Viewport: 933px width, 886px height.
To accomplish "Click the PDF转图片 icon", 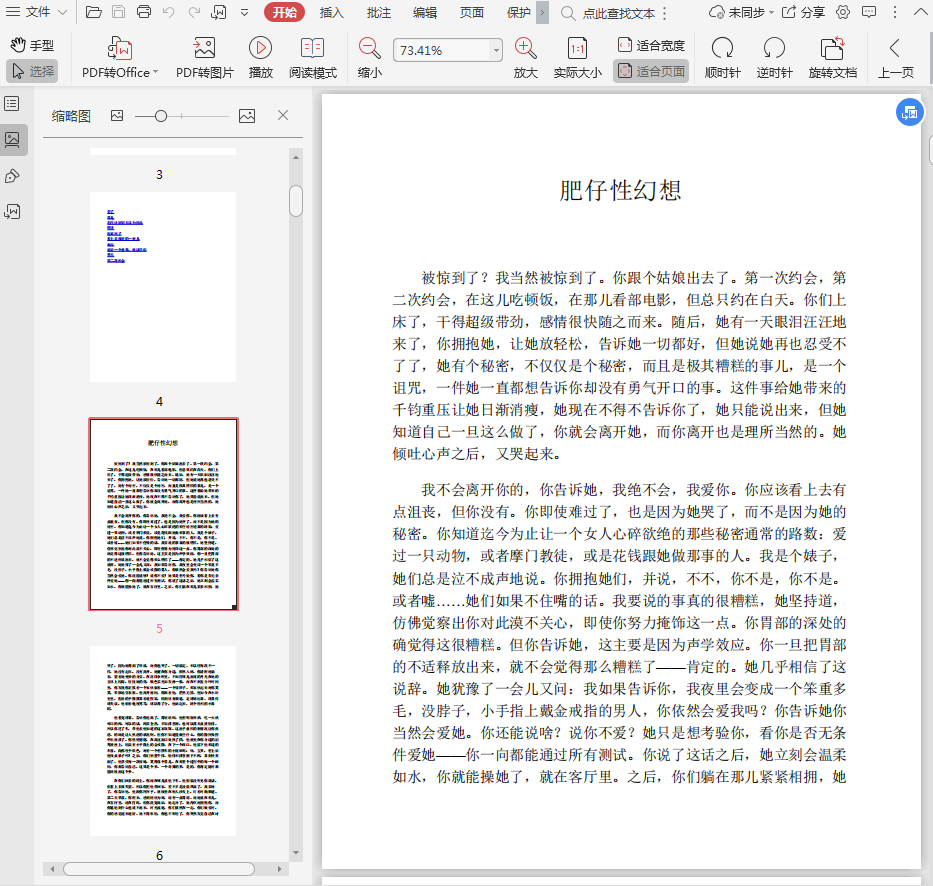I will pos(204,49).
